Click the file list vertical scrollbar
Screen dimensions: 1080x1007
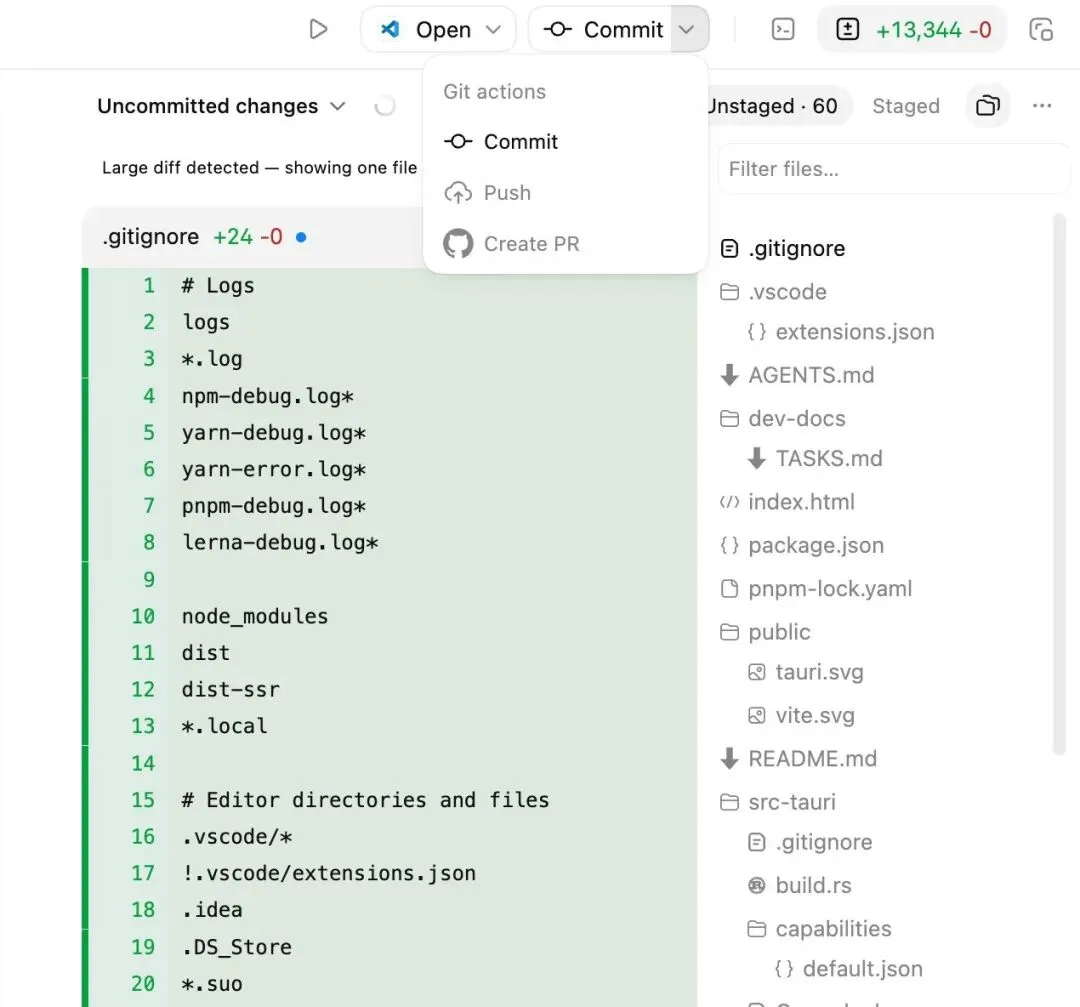[1058, 480]
